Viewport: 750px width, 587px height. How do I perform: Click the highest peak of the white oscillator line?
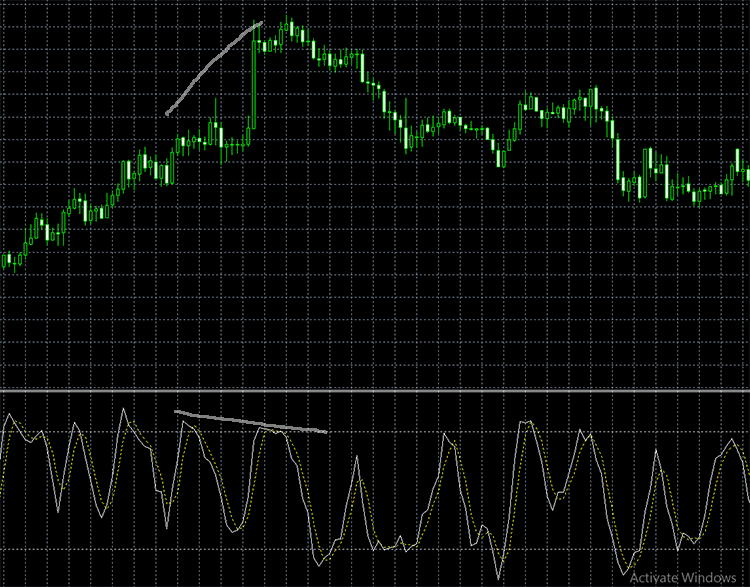click(x=124, y=410)
